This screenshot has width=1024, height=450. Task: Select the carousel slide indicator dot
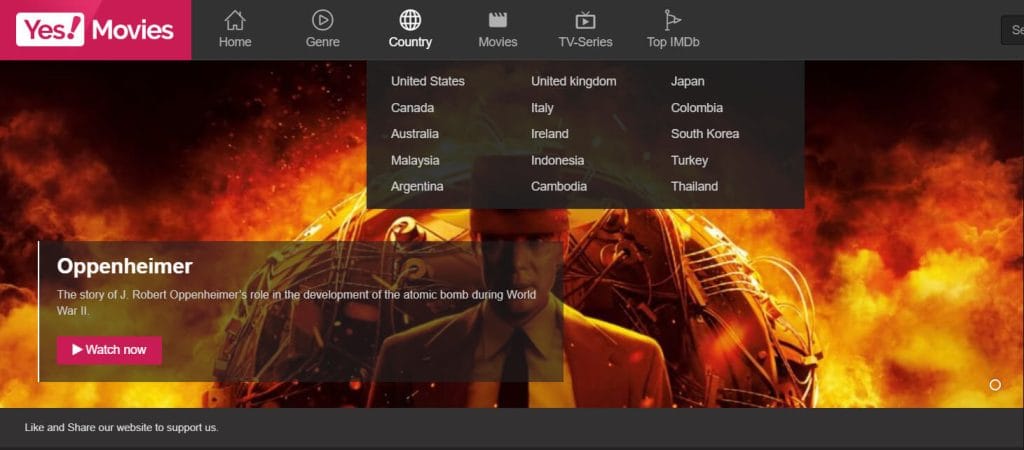click(995, 385)
